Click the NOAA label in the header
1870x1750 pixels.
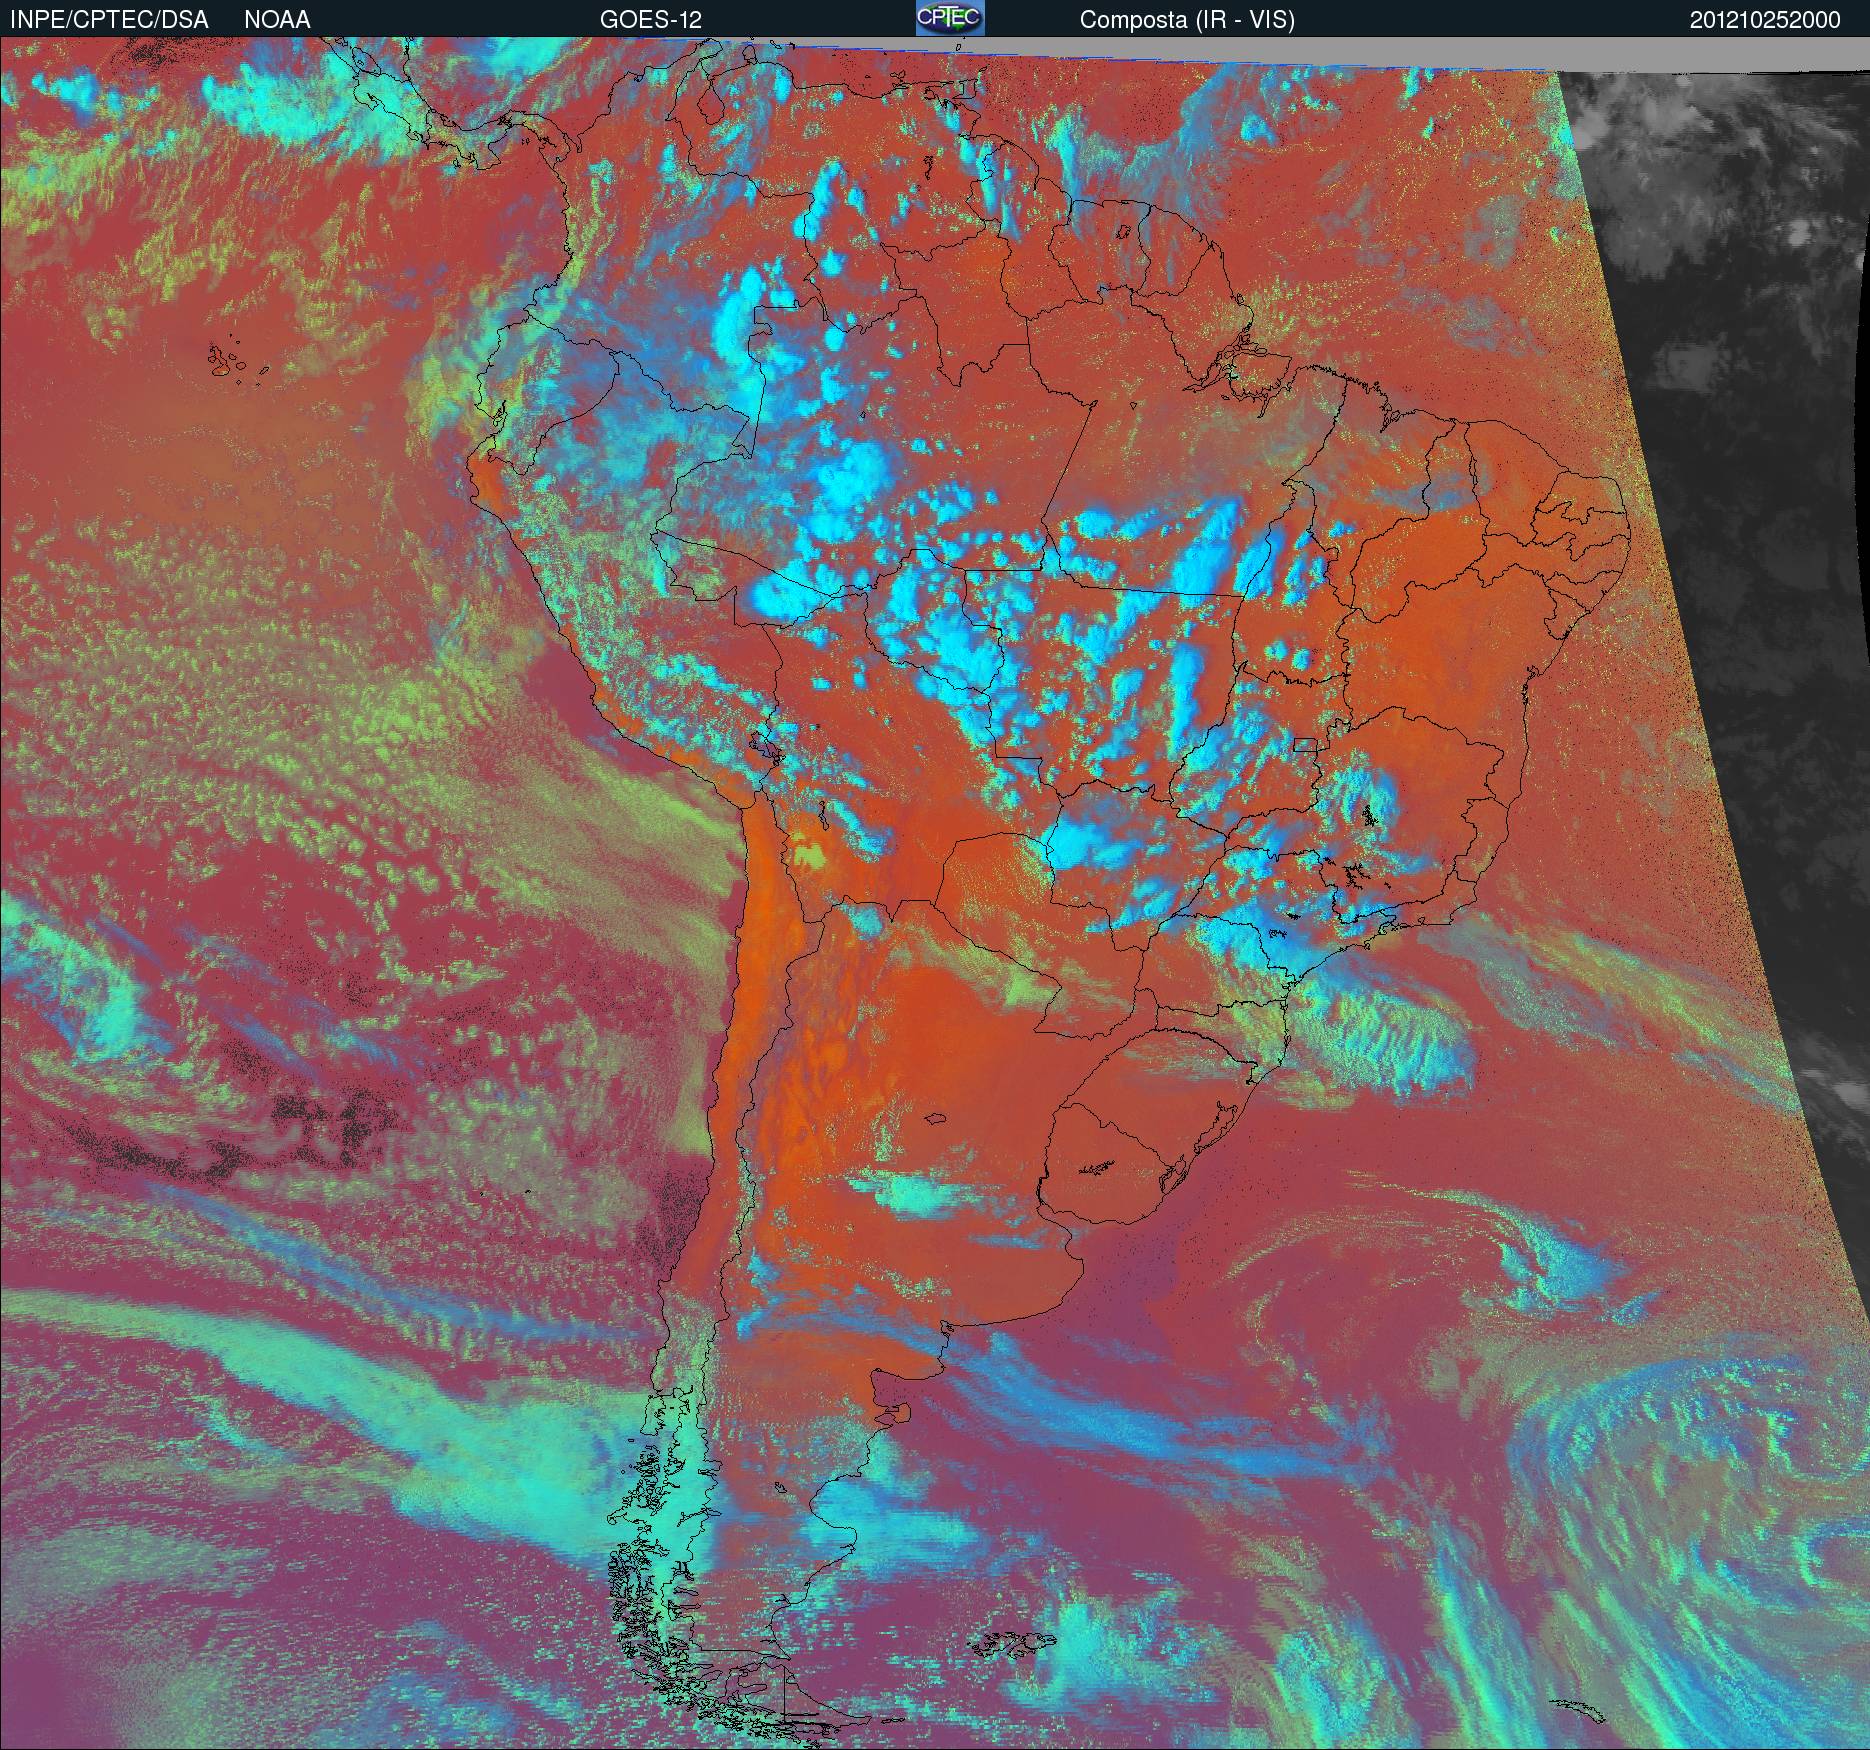(277, 20)
